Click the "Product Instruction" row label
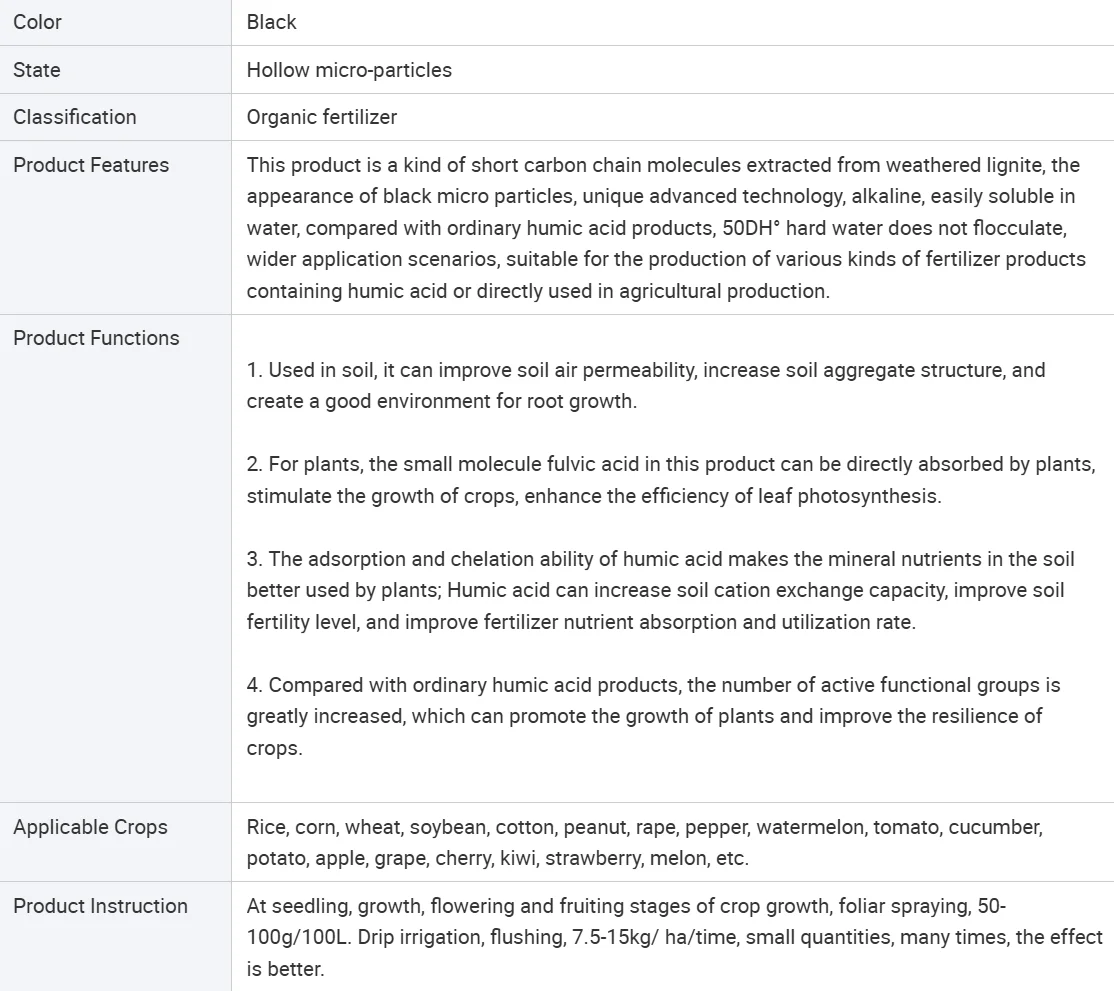Screen dimensions: 1114x991 pos(100,906)
